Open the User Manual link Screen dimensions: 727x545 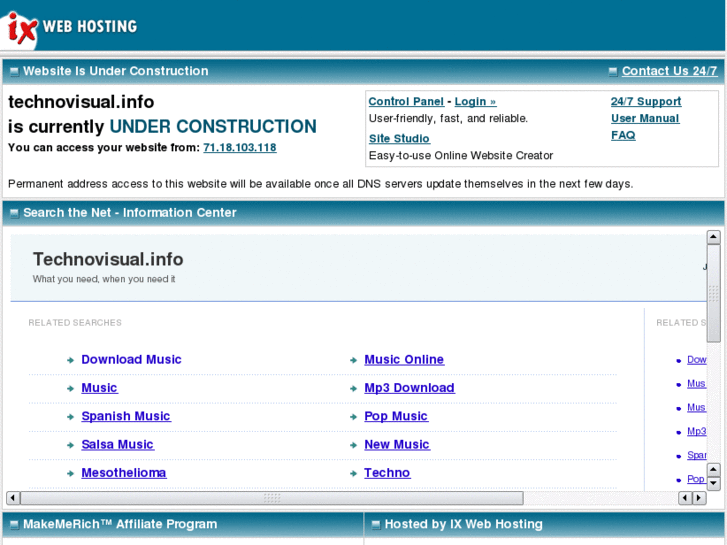(645, 118)
